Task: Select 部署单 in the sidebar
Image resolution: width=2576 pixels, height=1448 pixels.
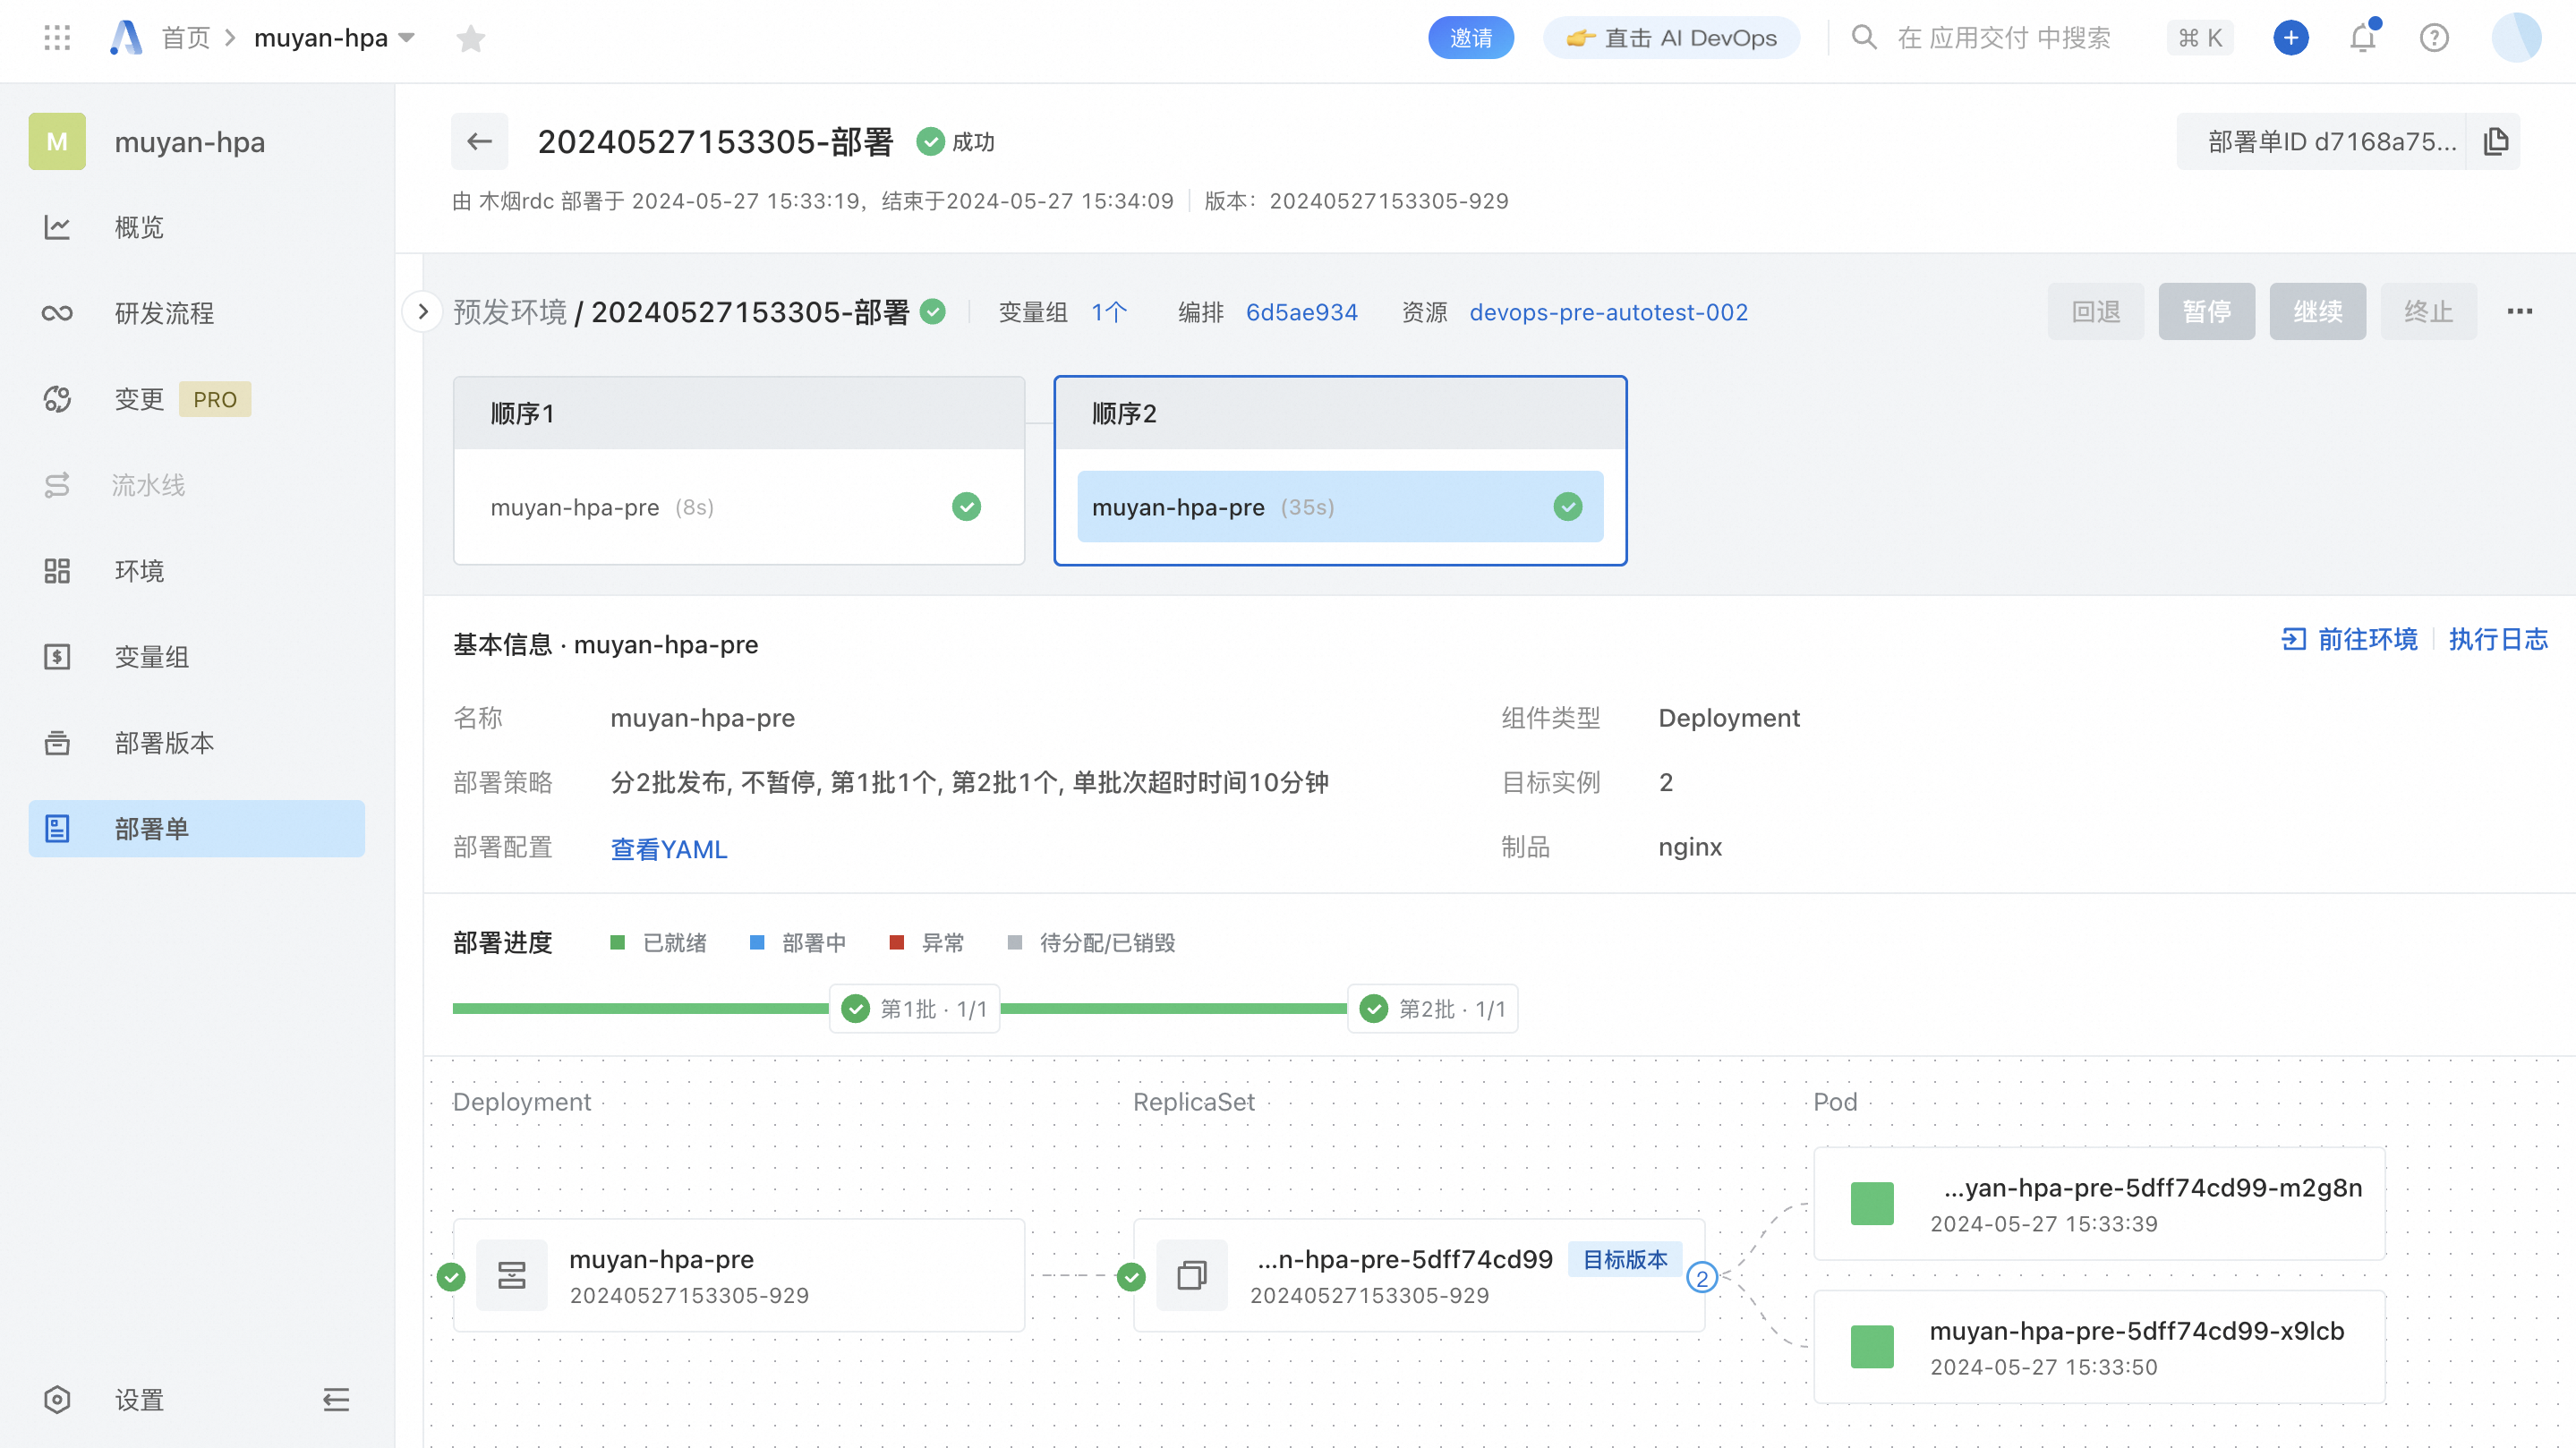Action: click(x=197, y=829)
